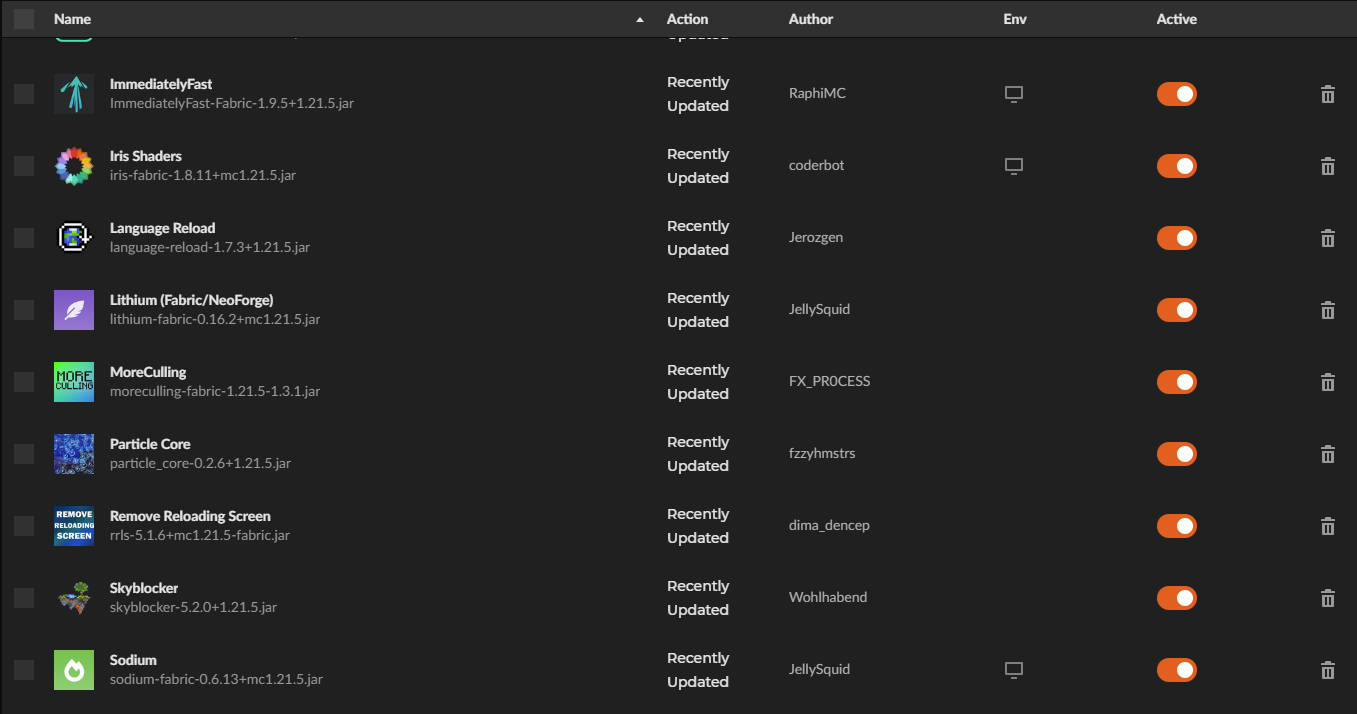Click the Active column header
The height and width of the screenshot is (714, 1357).
click(1176, 19)
